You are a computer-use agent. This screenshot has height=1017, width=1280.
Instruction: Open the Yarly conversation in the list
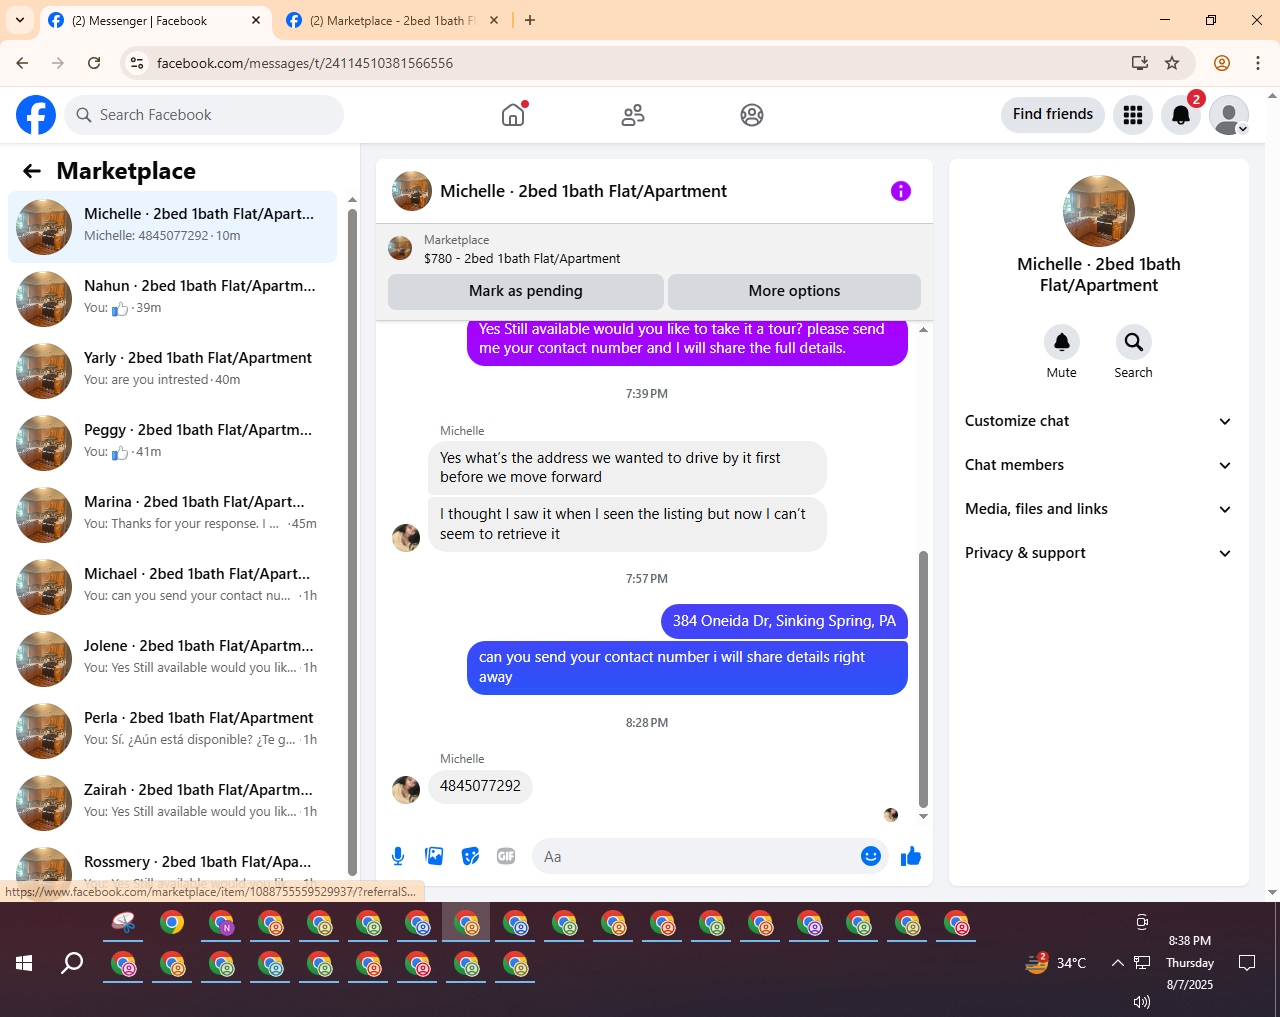pos(173,371)
